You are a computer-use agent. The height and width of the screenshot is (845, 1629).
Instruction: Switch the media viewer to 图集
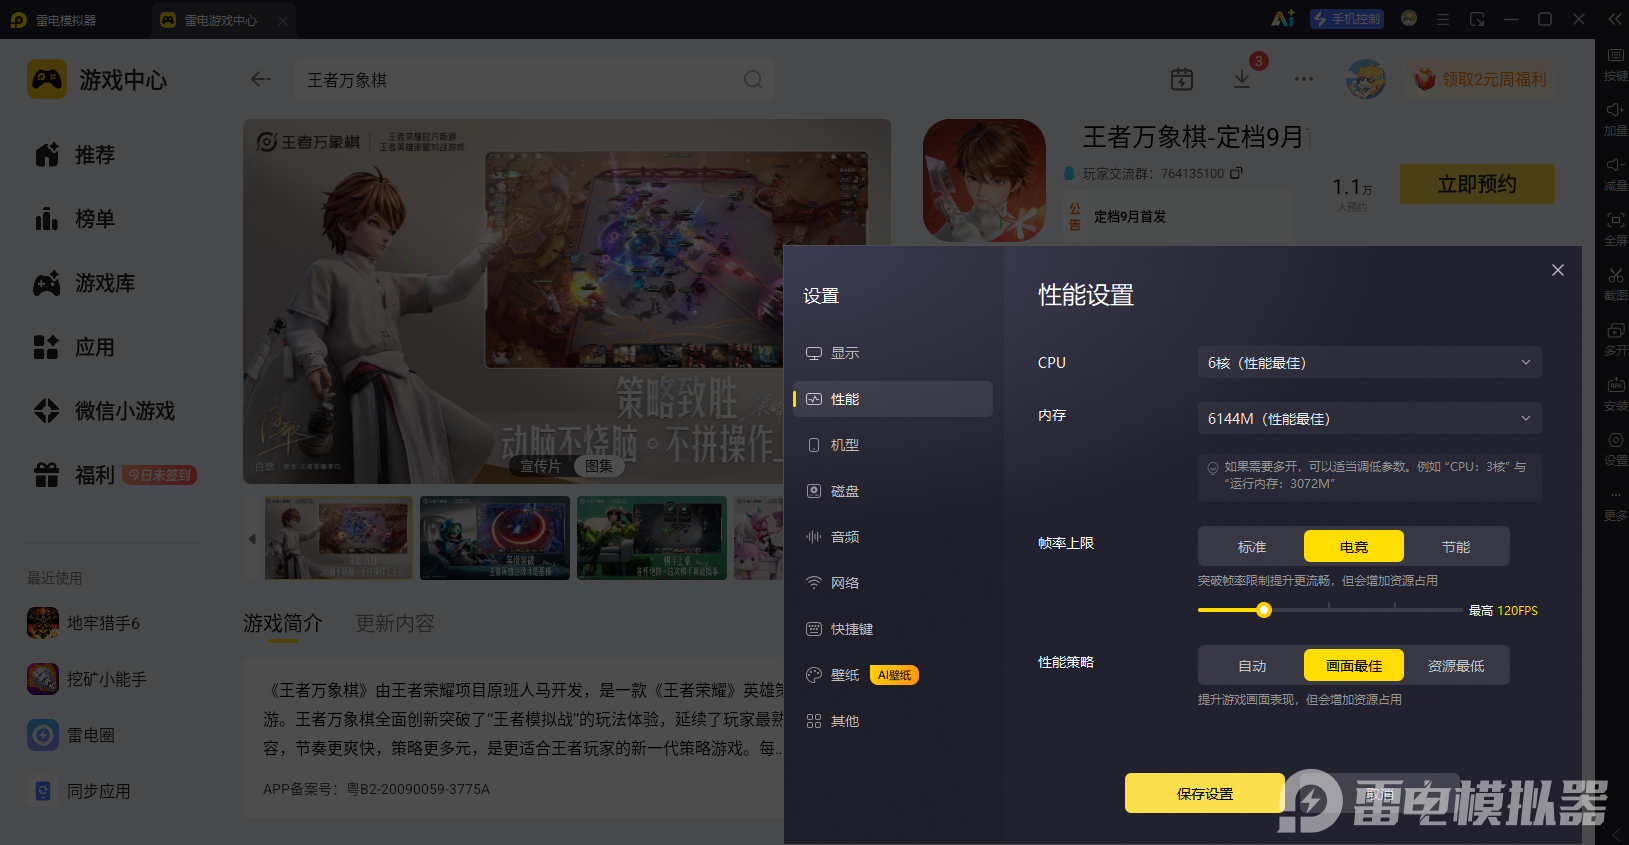[x=599, y=466]
